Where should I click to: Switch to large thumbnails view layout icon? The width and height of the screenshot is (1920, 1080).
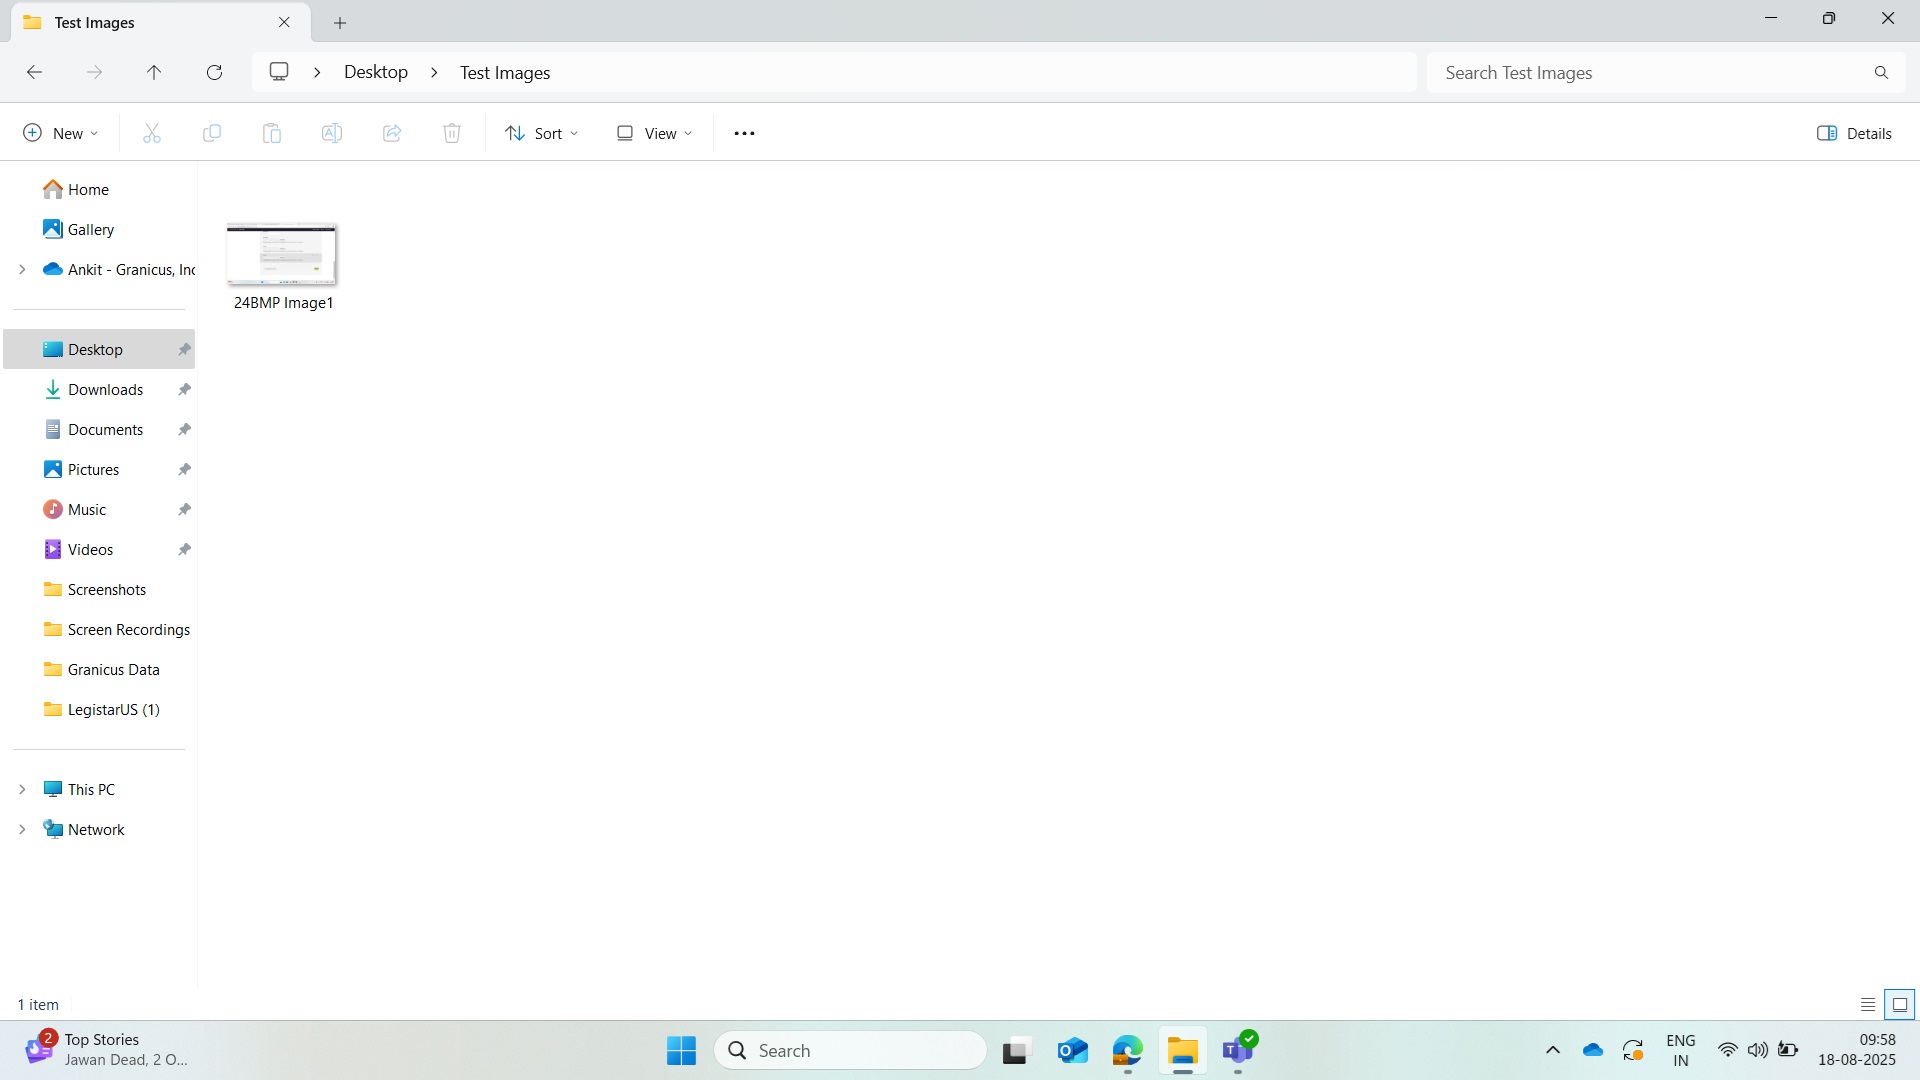point(1899,1004)
